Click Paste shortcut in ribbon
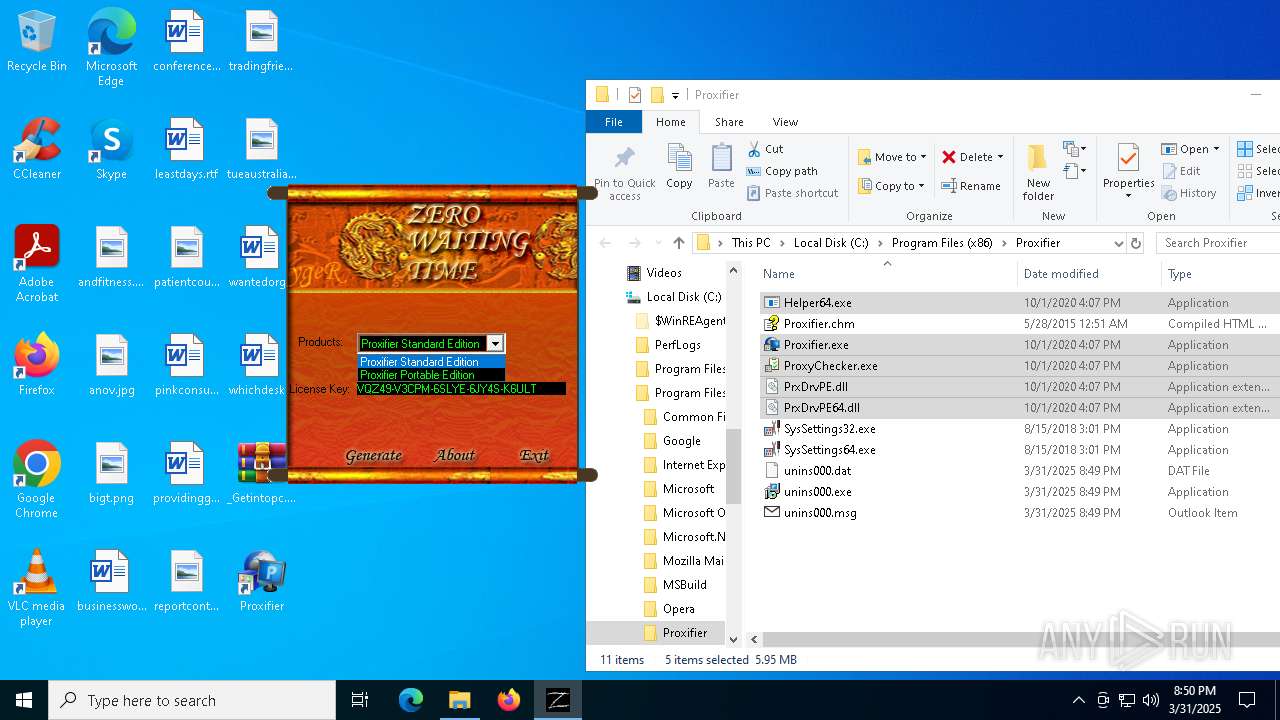Viewport: 1280px width, 720px height. point(792,193)
